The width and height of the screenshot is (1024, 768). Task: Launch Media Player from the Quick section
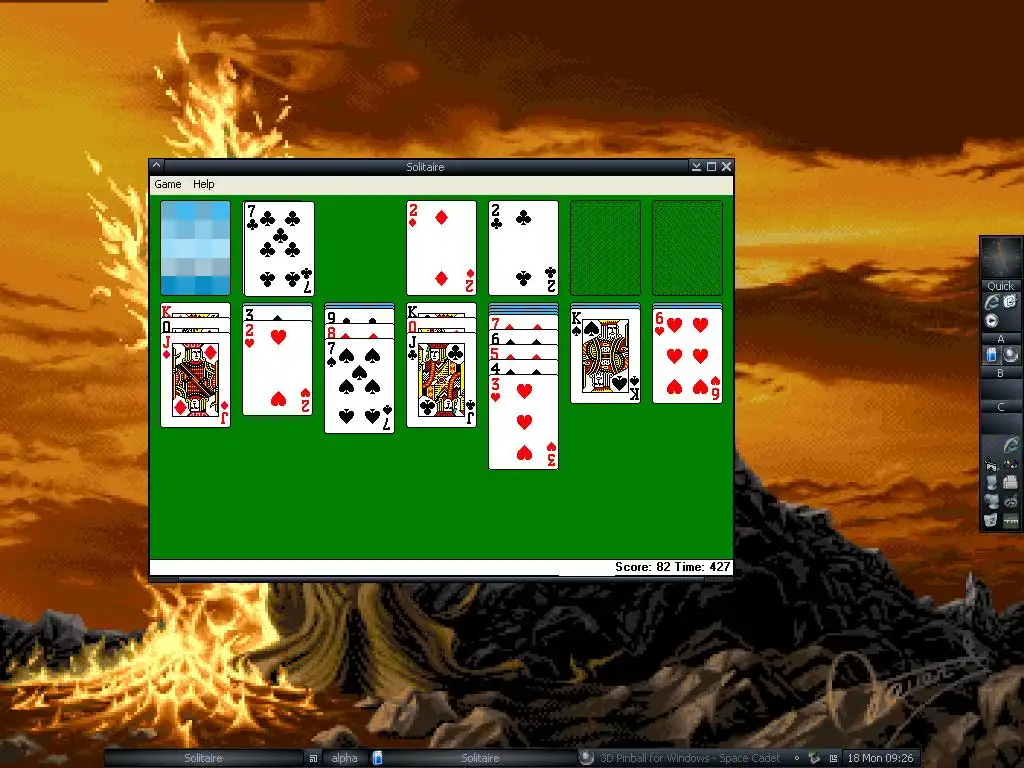tap(991, 321)
